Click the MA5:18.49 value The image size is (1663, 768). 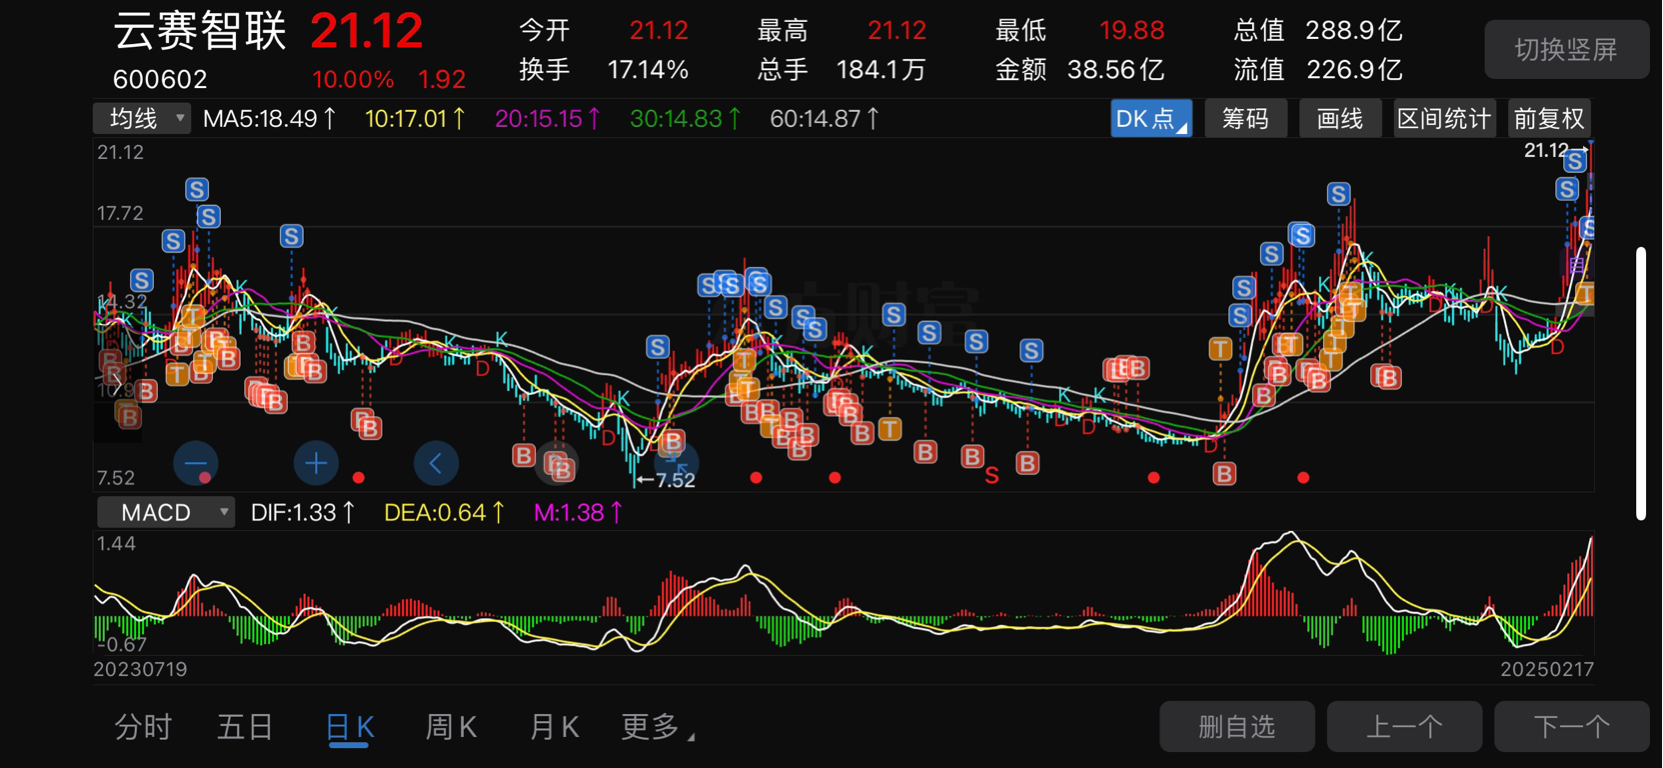(x=269, y=119)
